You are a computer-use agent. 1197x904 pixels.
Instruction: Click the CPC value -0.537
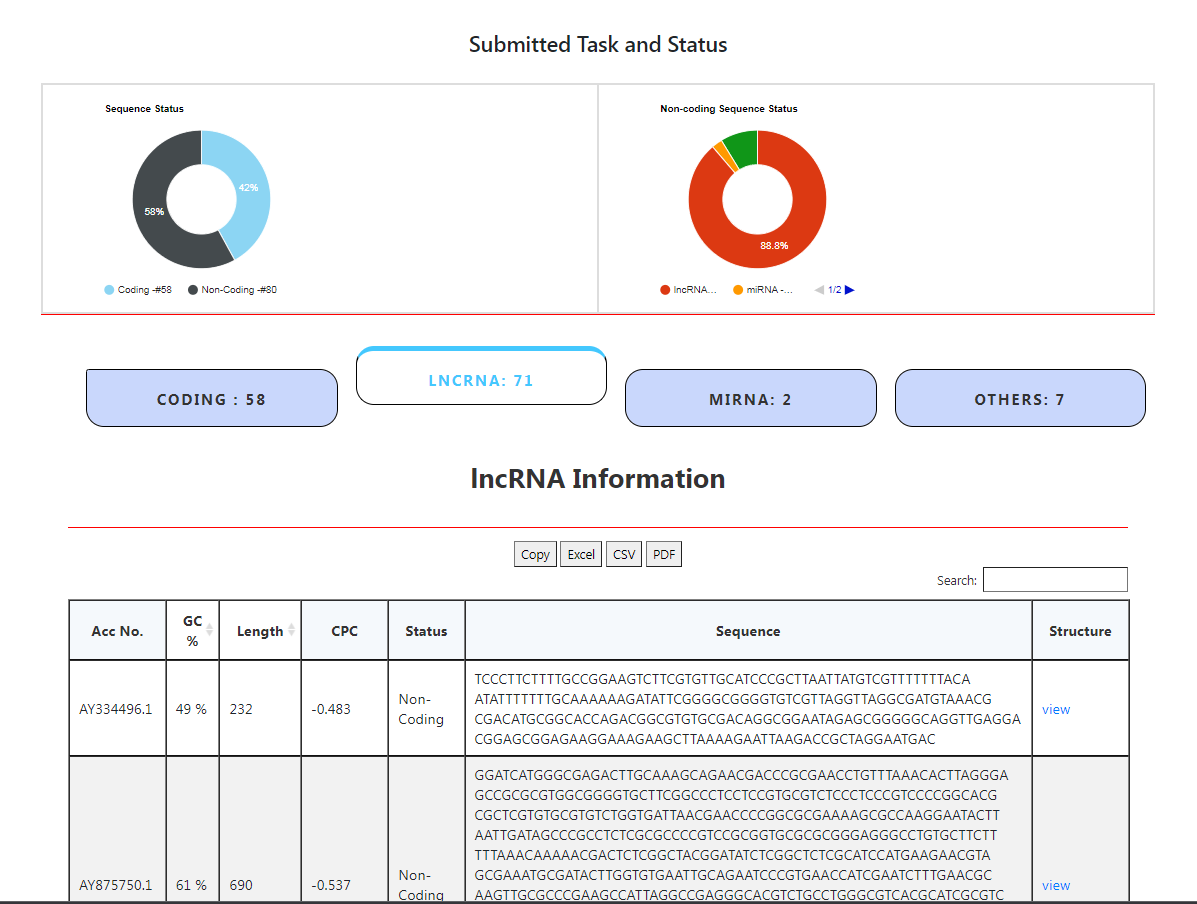point(331,886)
